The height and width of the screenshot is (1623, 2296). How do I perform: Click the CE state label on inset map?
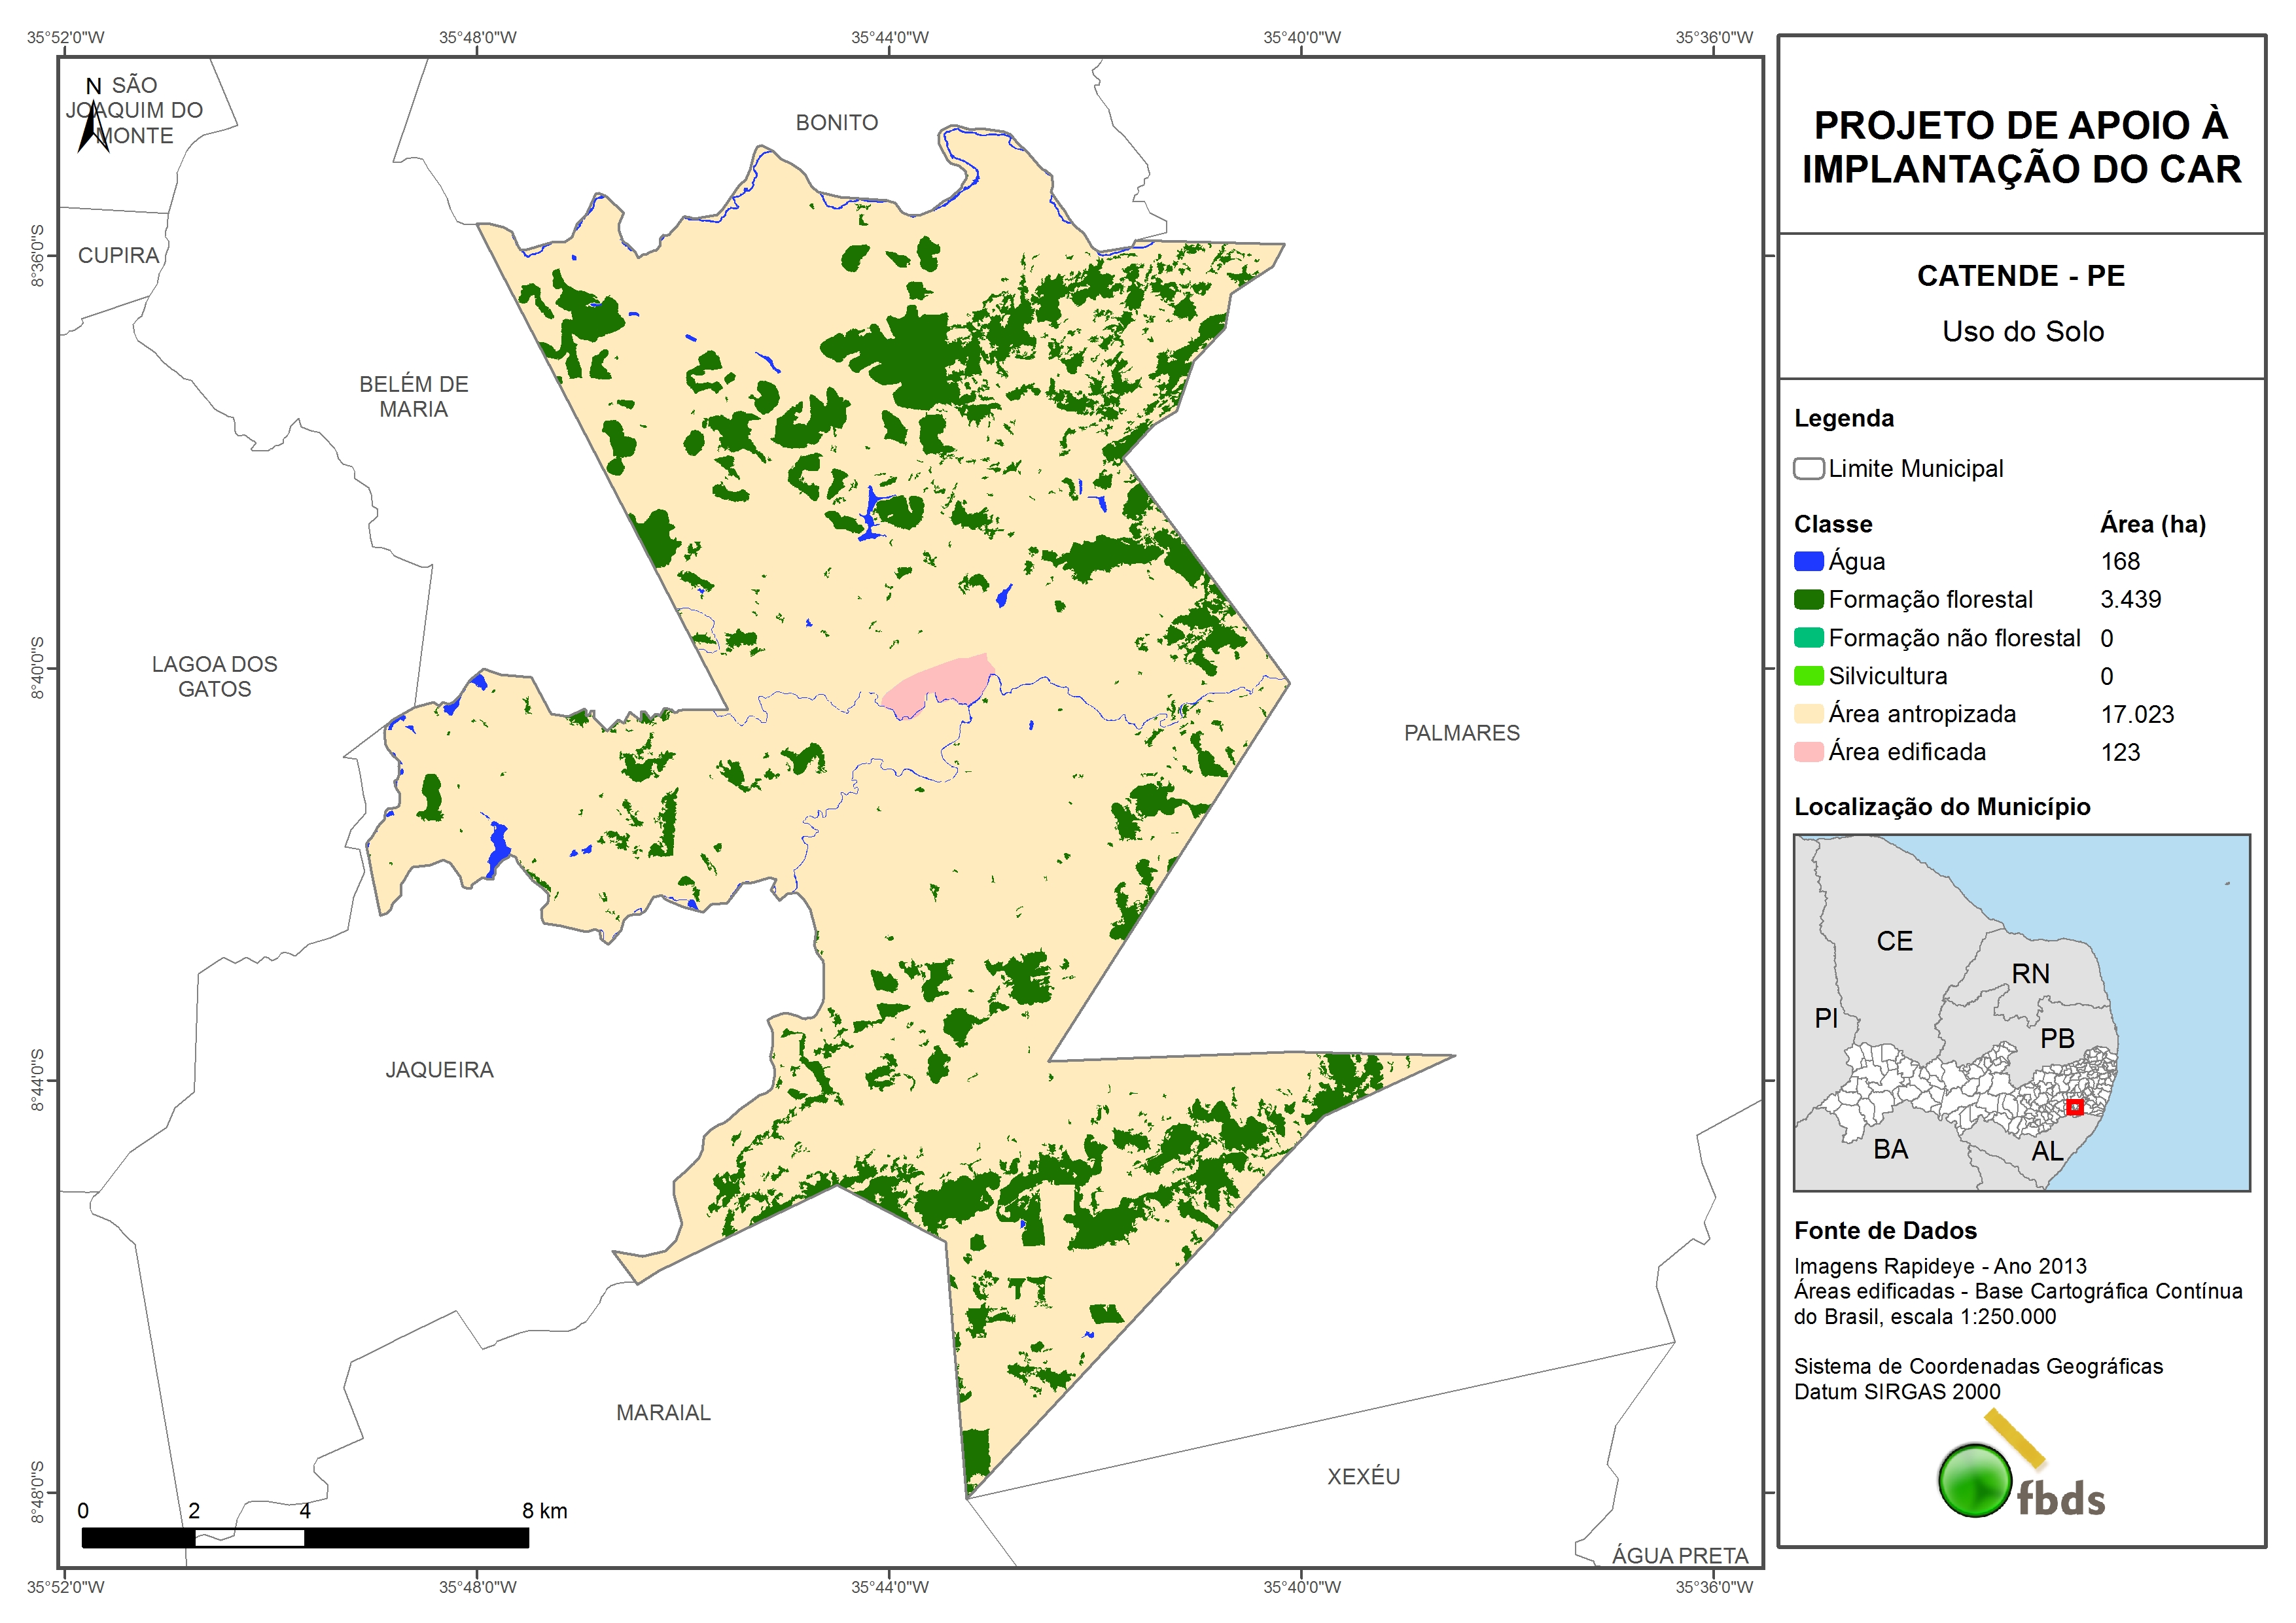click(x=1894, y=941)
